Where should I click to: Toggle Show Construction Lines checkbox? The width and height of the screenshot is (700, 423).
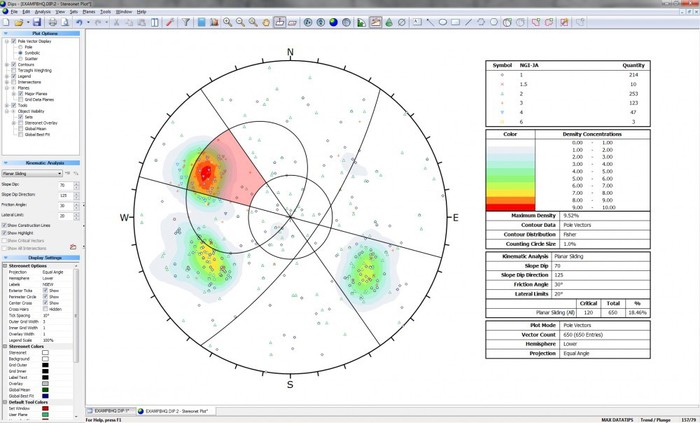click(5, 226)
